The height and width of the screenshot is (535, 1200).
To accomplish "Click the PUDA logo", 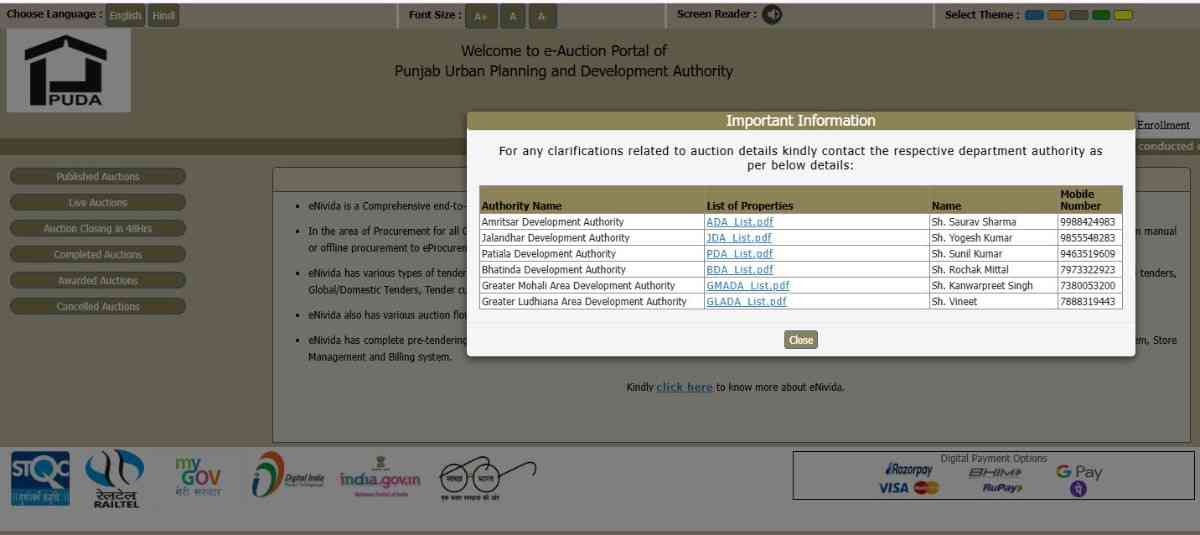I will click(68, 71).
